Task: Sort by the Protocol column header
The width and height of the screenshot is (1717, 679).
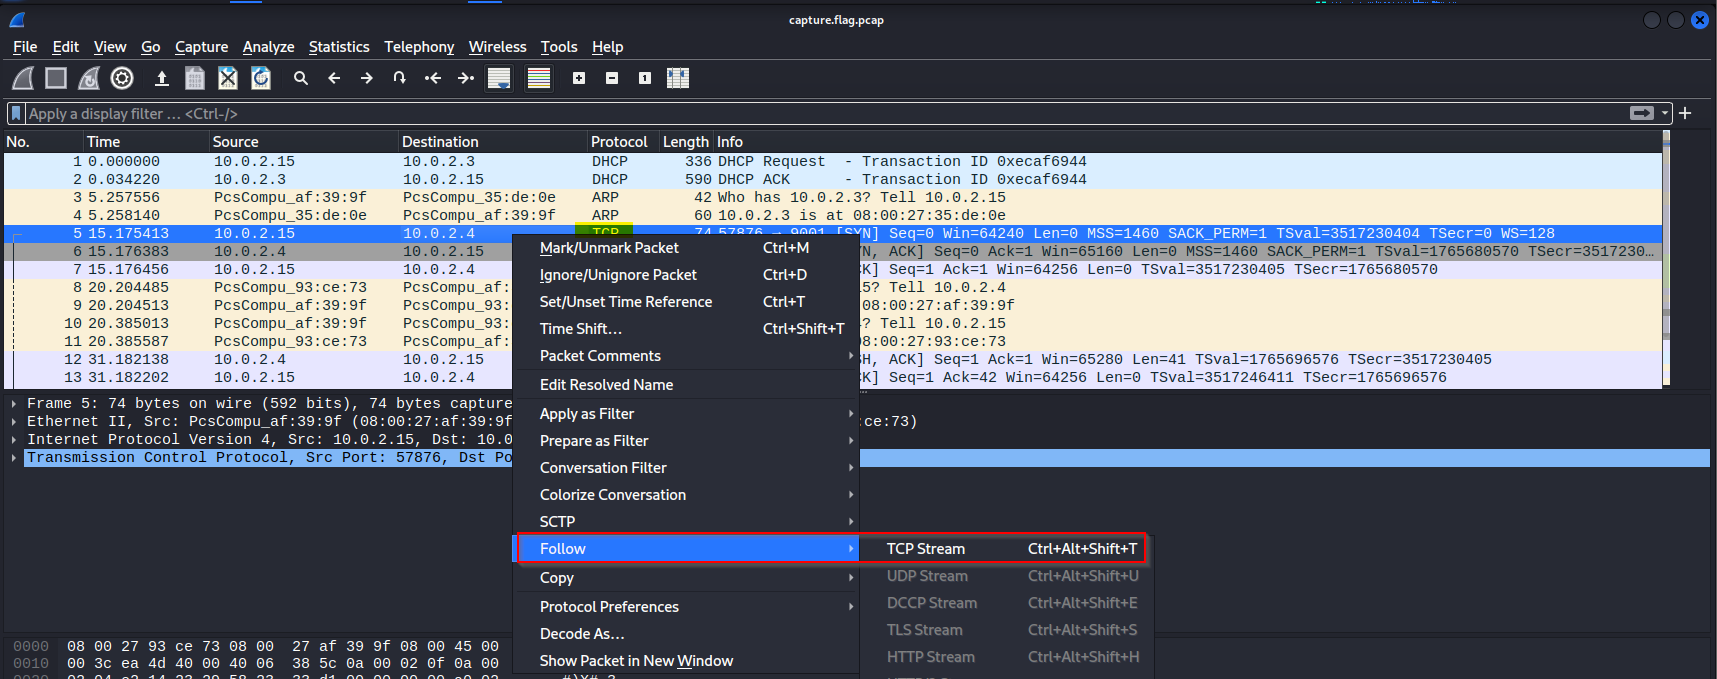Action: point(623,142)
